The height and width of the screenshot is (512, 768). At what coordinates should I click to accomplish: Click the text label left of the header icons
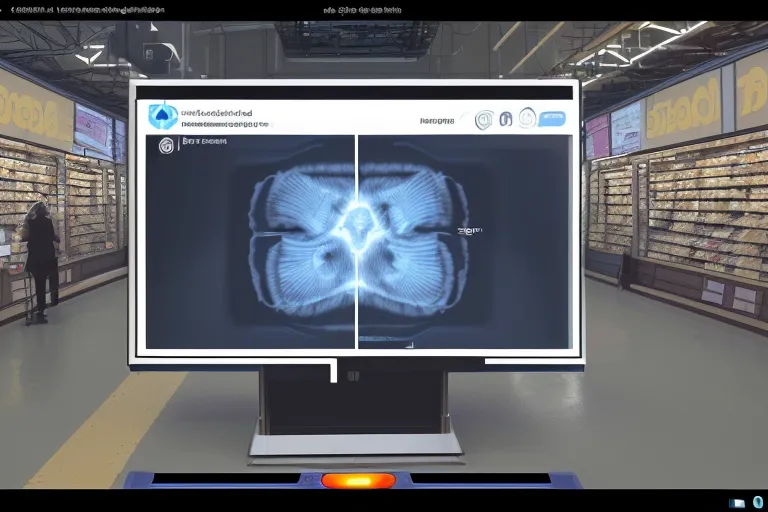click(x=438, y=120)
